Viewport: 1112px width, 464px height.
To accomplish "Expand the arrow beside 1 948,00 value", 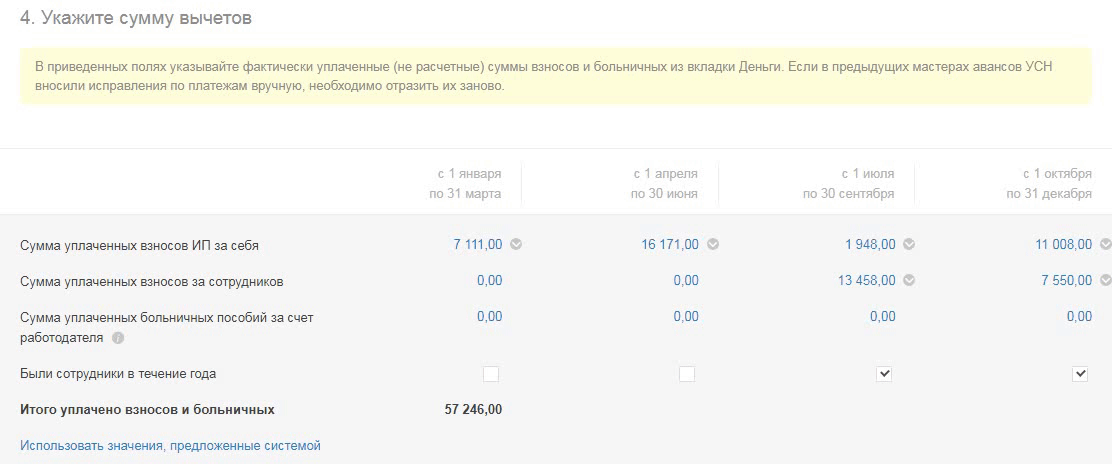I will tap(909, 244).
